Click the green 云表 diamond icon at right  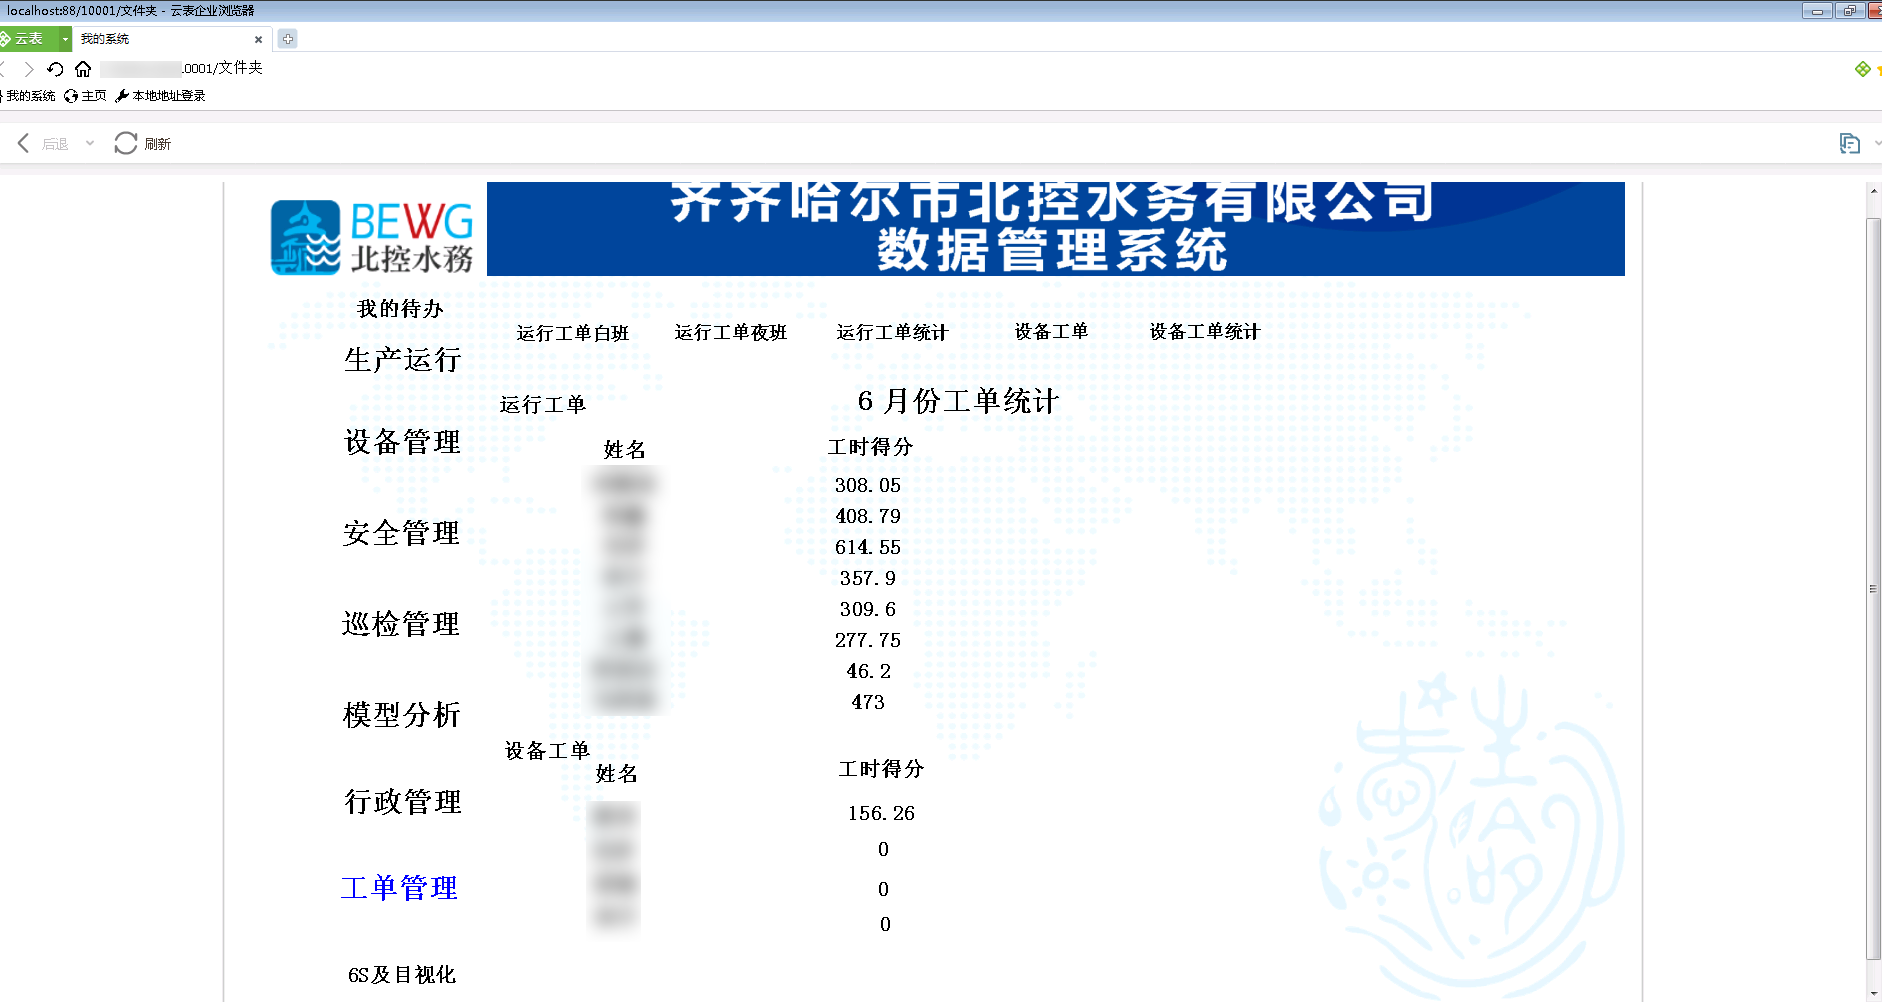[1862, 69]
